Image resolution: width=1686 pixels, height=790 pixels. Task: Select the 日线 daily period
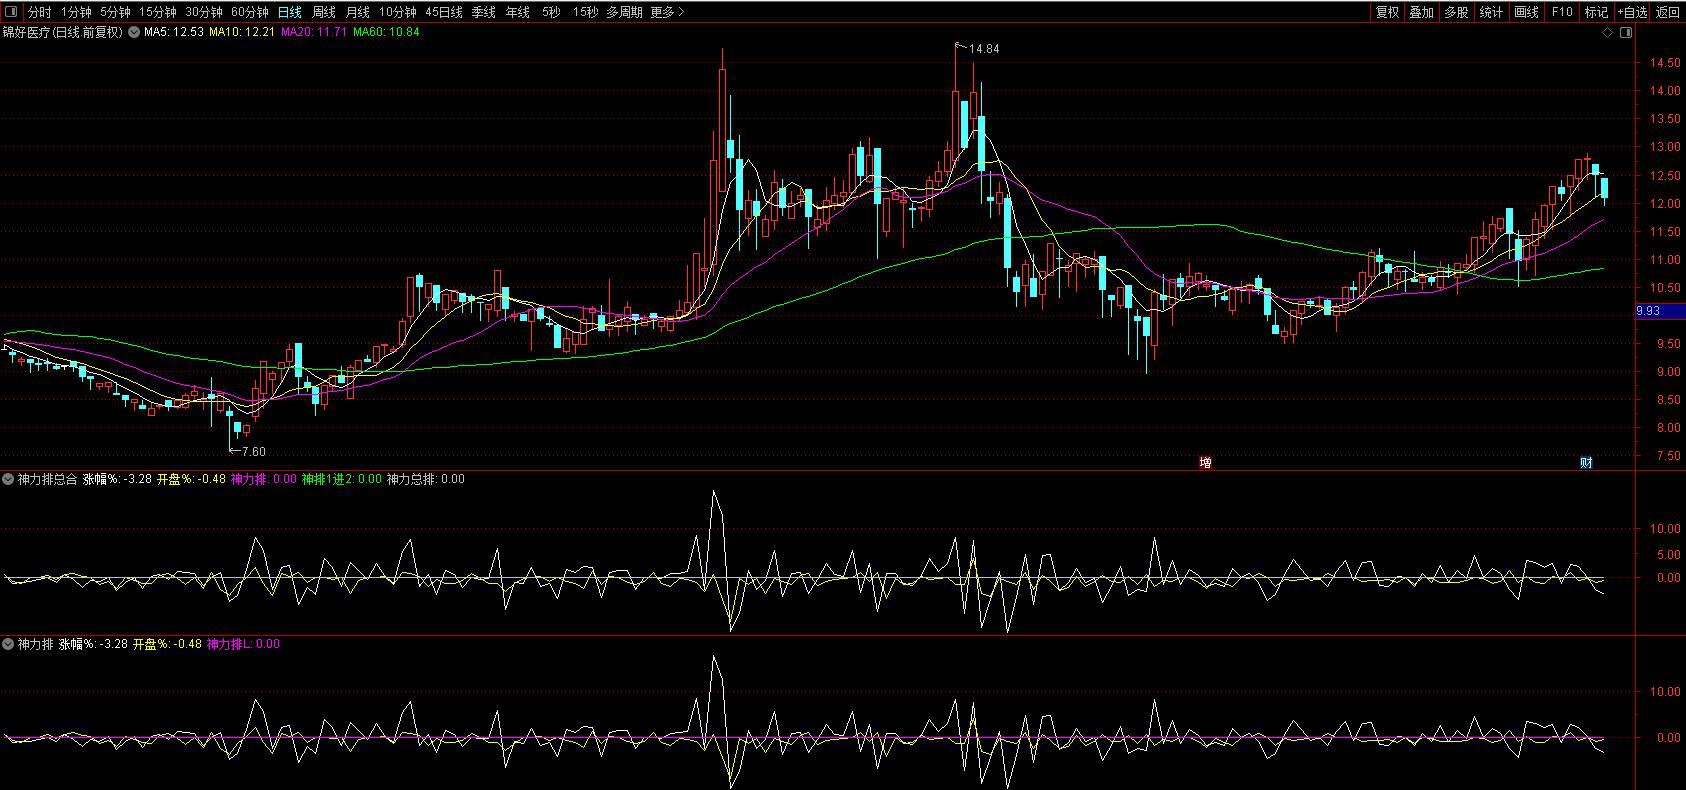[x=290, y=12]
